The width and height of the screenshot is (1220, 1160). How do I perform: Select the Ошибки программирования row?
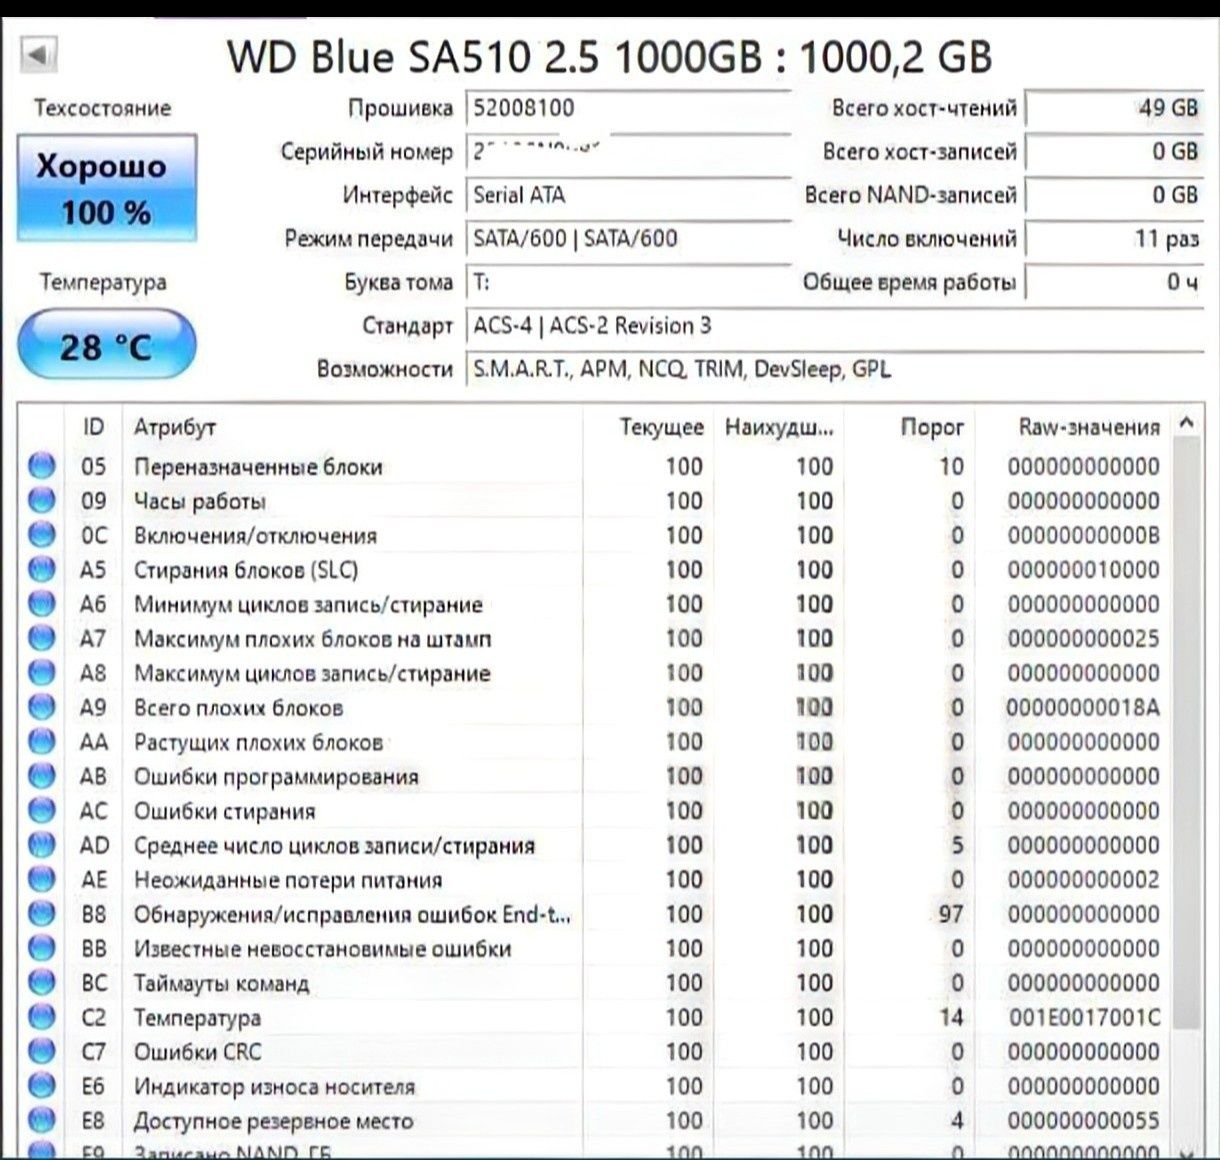(596, 776)
